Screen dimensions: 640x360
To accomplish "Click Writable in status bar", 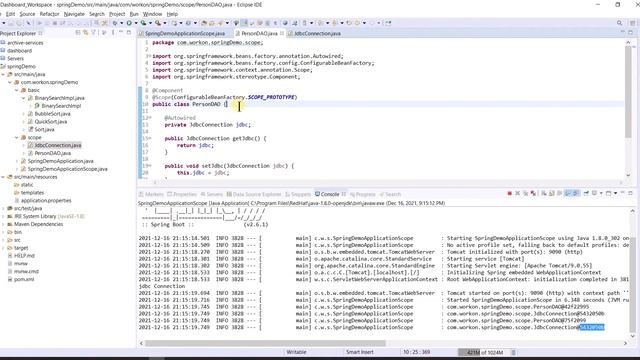I will [296, 352].
